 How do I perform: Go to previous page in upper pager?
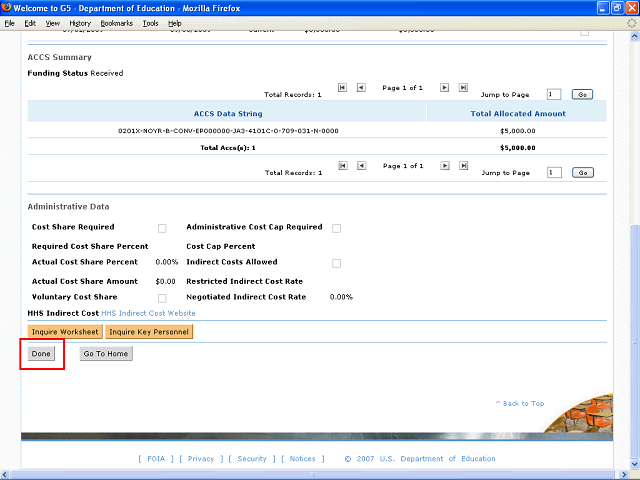click(x=361, y=87)
